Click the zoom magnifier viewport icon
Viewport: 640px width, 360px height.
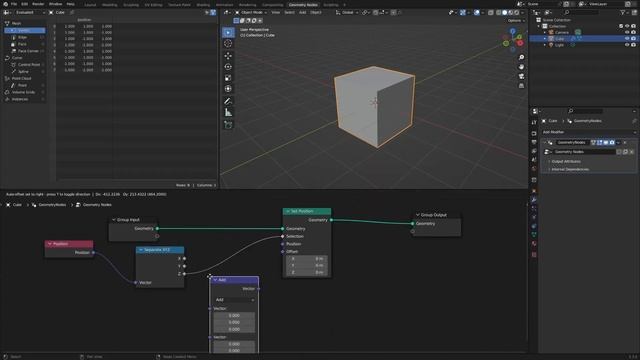click(521, 58)
